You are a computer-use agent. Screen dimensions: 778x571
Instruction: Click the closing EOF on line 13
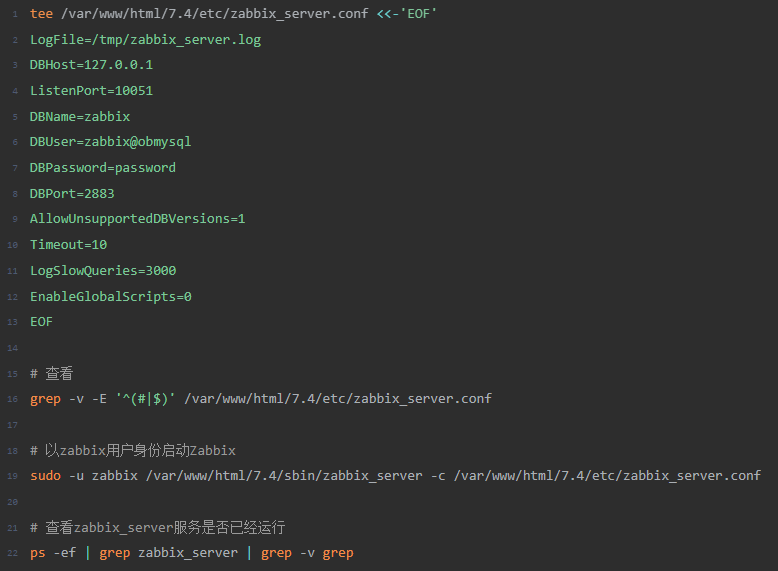pos(41,322)
